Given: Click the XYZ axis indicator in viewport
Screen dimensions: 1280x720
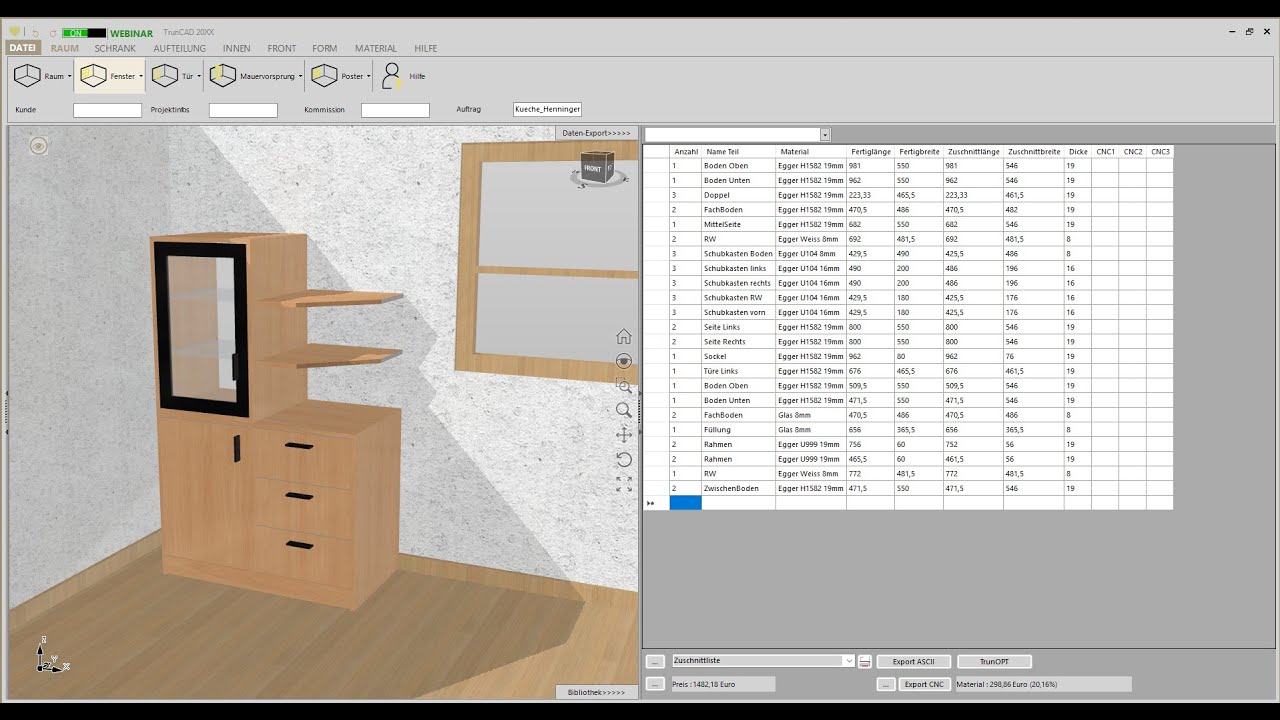Looking at the screenshot, I should coord(50,655).
